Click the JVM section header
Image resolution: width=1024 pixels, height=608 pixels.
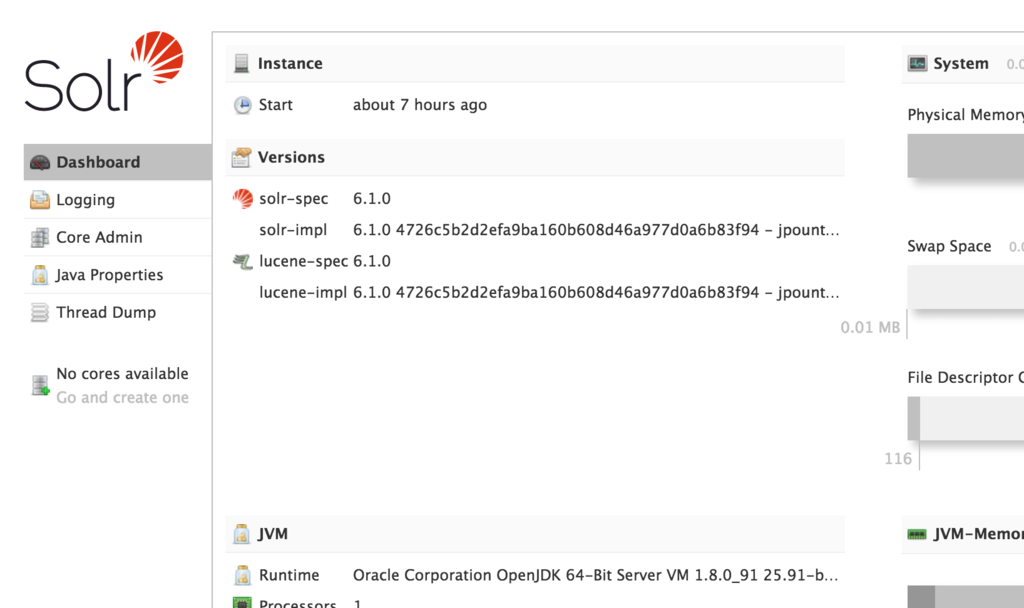tap(535, 534)
